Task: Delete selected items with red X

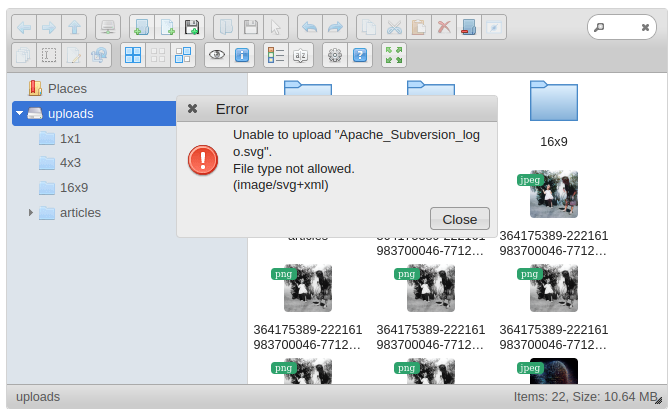Action: click(x=444, y=27)
